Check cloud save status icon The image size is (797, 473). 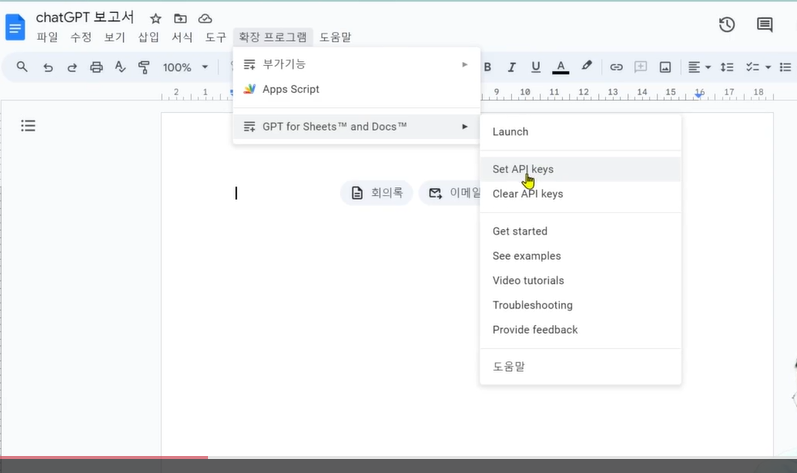[205, 19]
